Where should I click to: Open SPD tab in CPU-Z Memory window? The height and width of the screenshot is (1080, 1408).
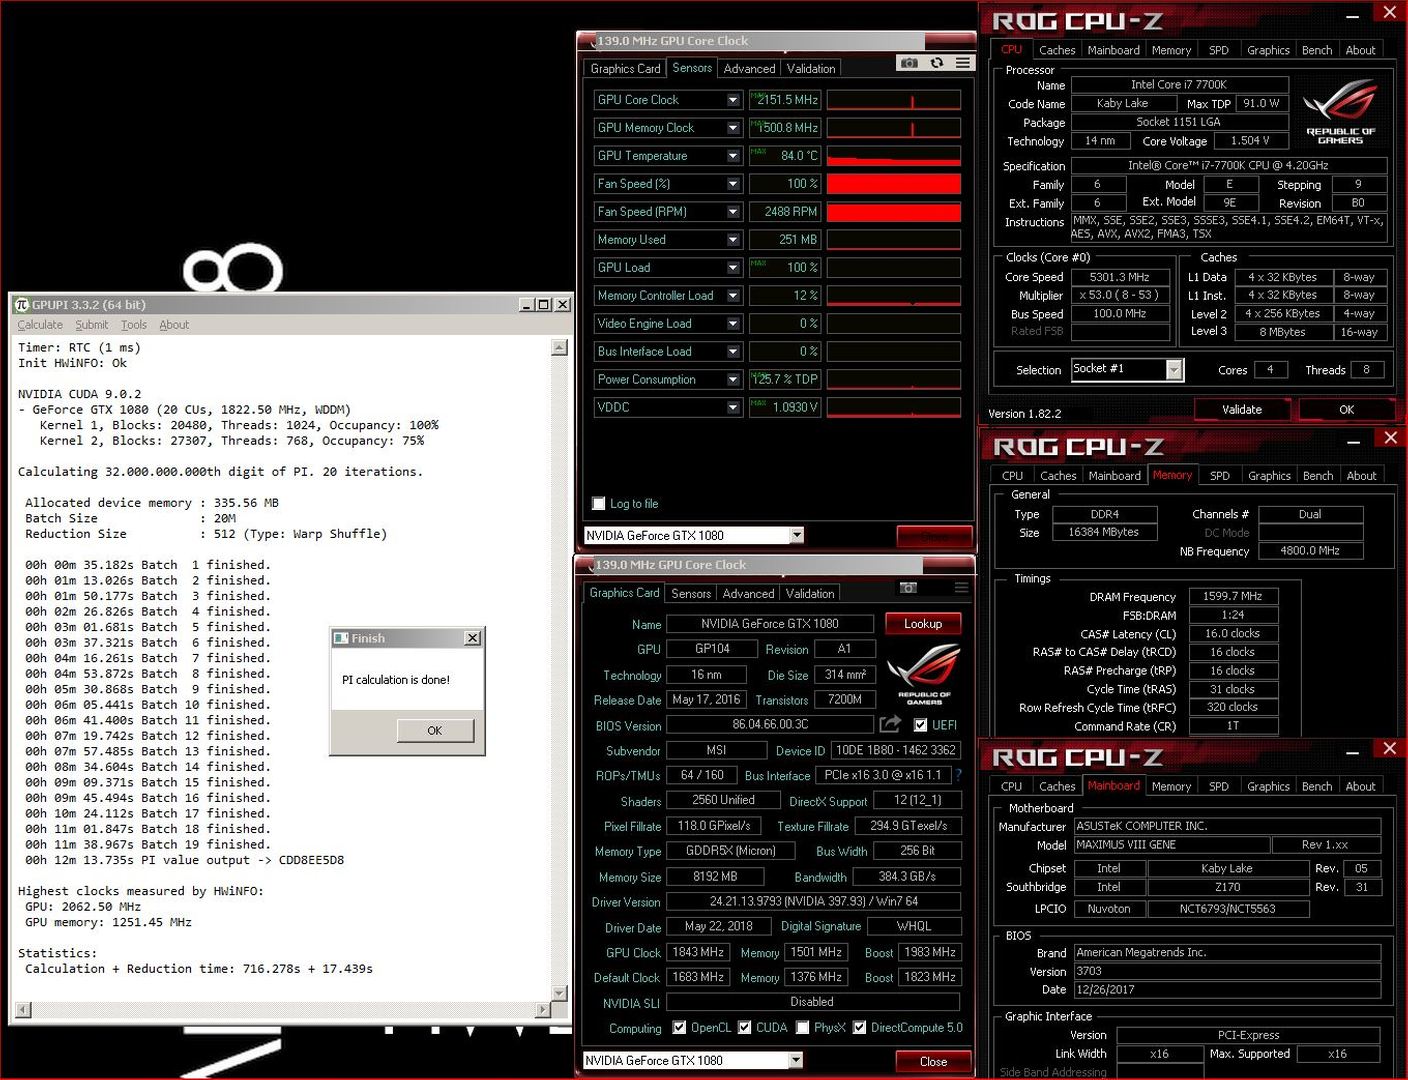pyautogui.click(x=1219, y=476)
